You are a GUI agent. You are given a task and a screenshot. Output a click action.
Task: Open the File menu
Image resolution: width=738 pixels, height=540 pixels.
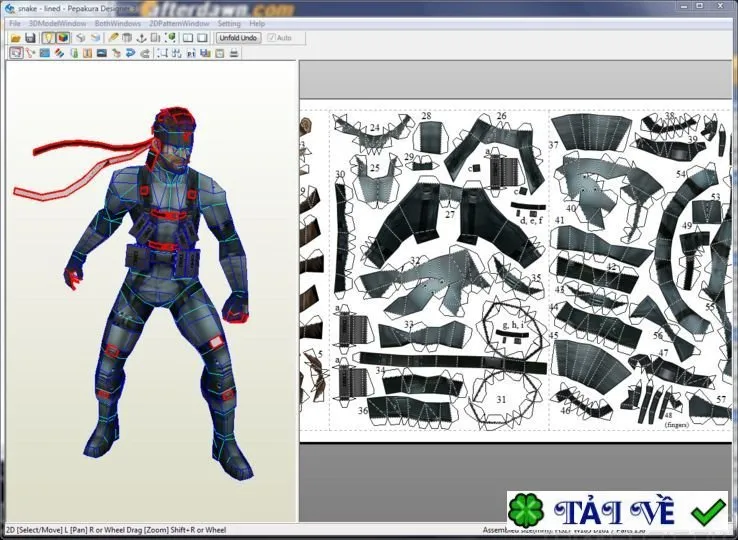click(15, 23)
